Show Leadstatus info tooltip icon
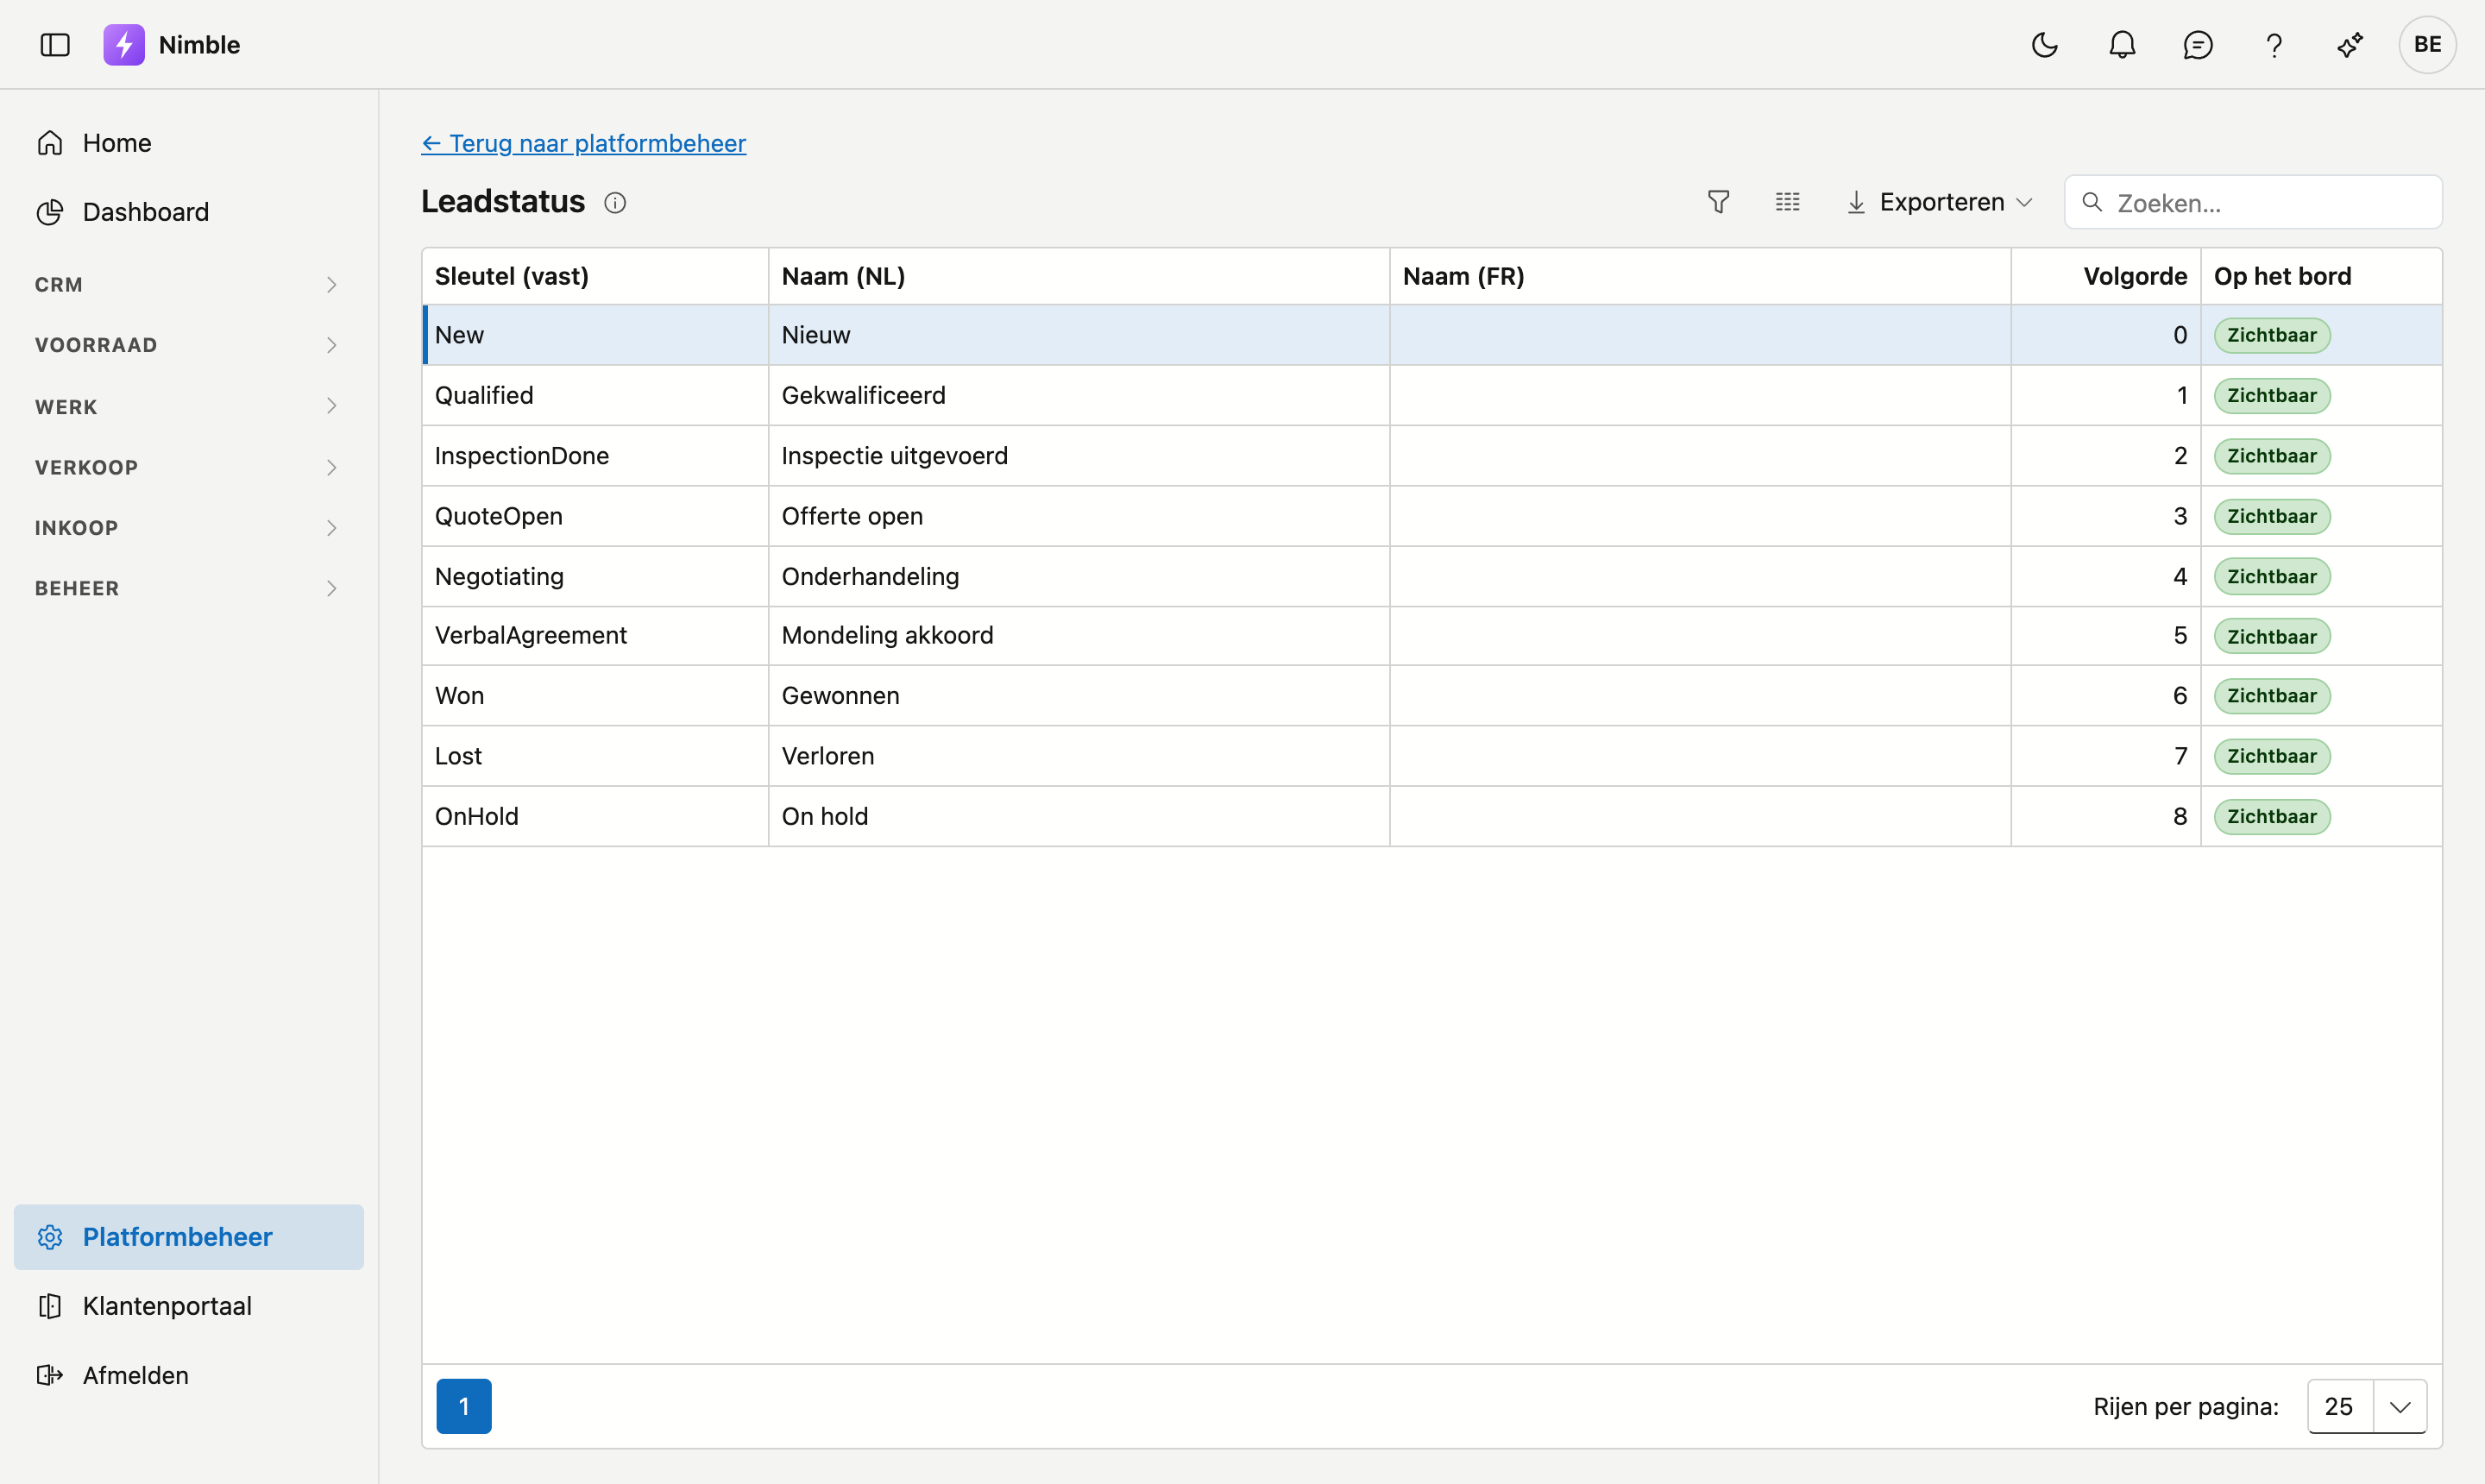The height and width of the screenshot is (1484, 2485). click(615, 203)
